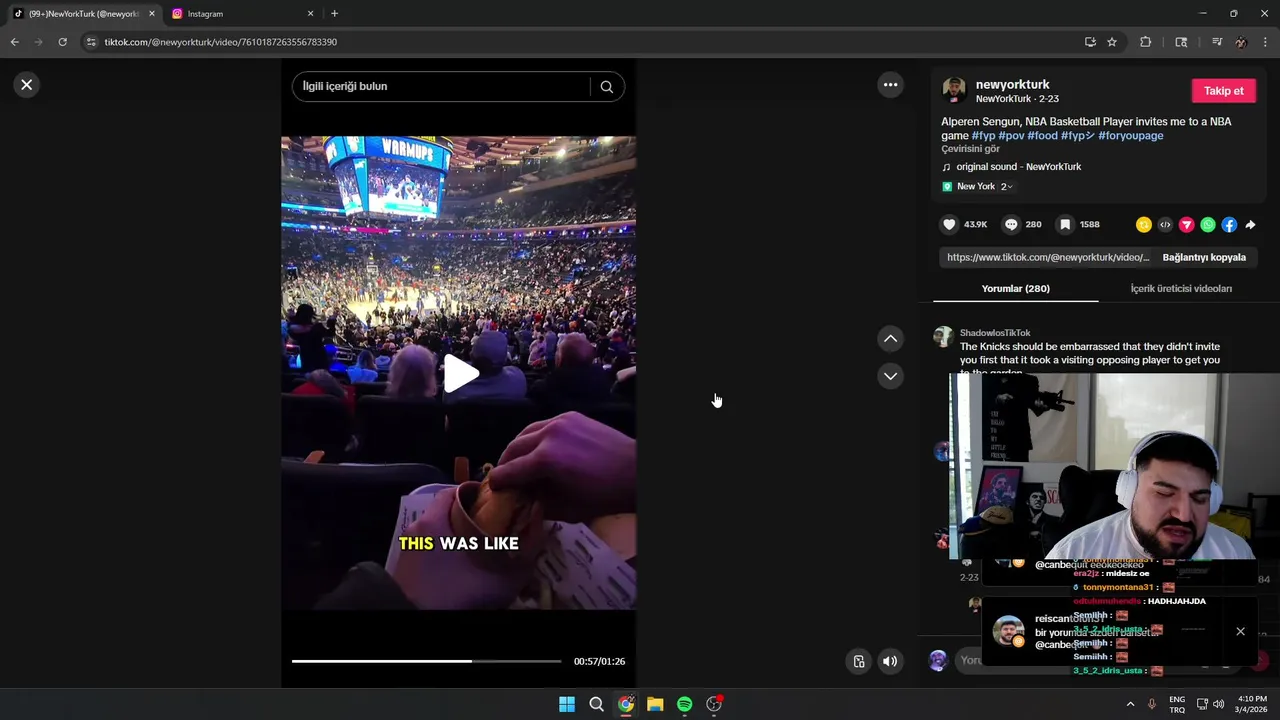Seek on the video progress bar

426,661
